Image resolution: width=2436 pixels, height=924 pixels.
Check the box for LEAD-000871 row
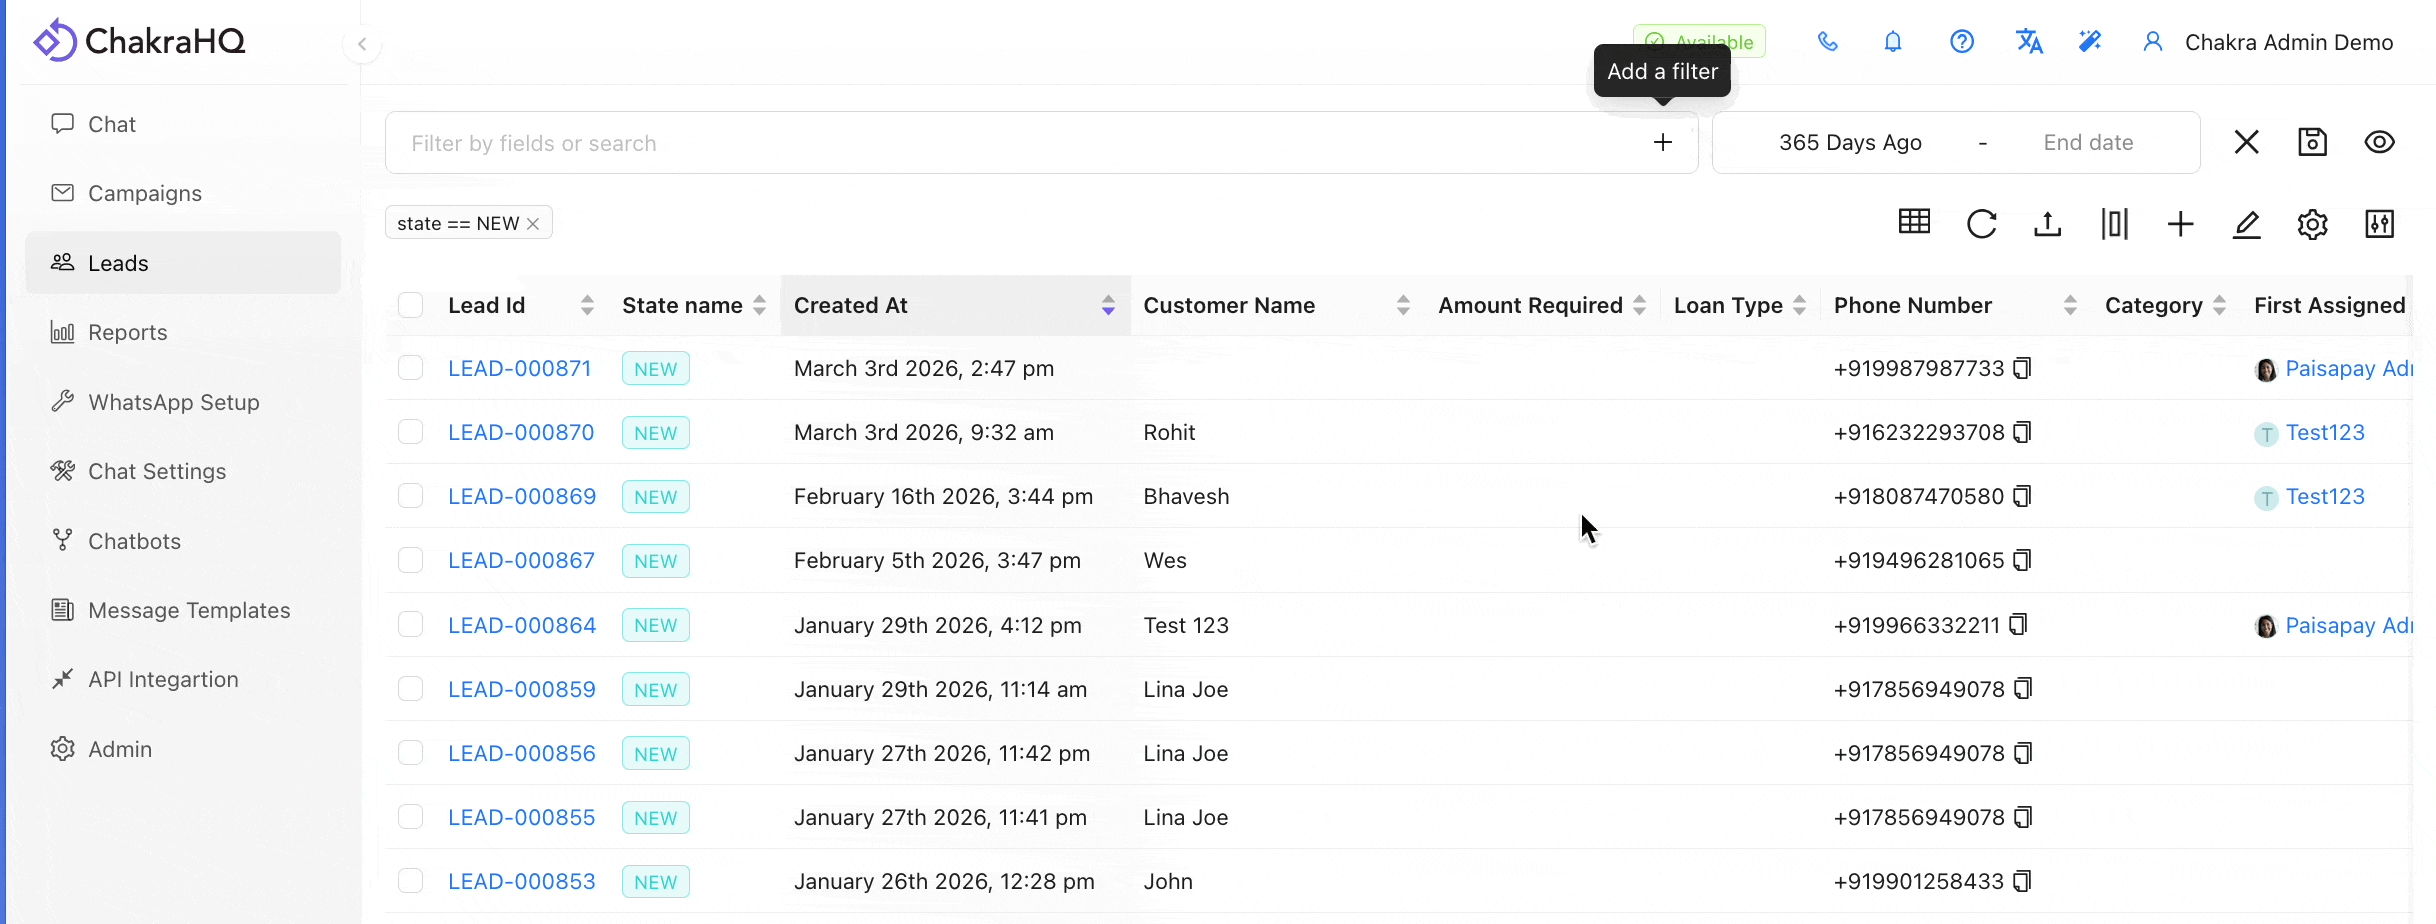410,368
